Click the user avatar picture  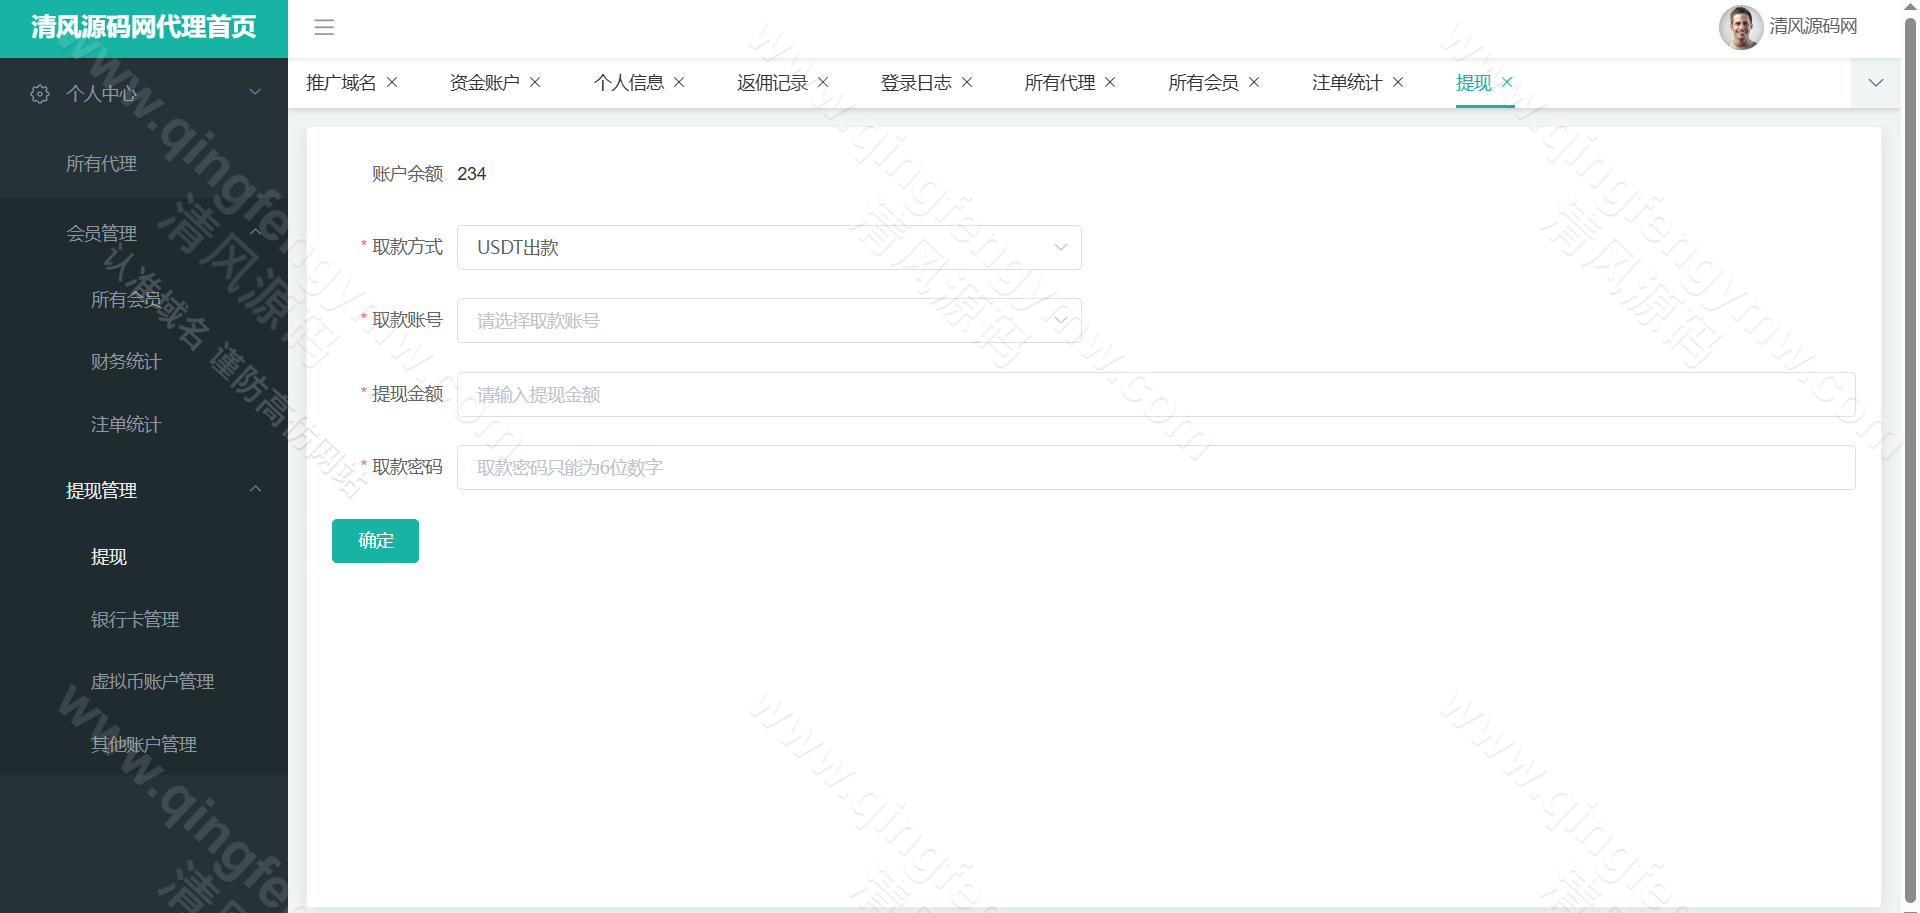[x=1740, y=27]
